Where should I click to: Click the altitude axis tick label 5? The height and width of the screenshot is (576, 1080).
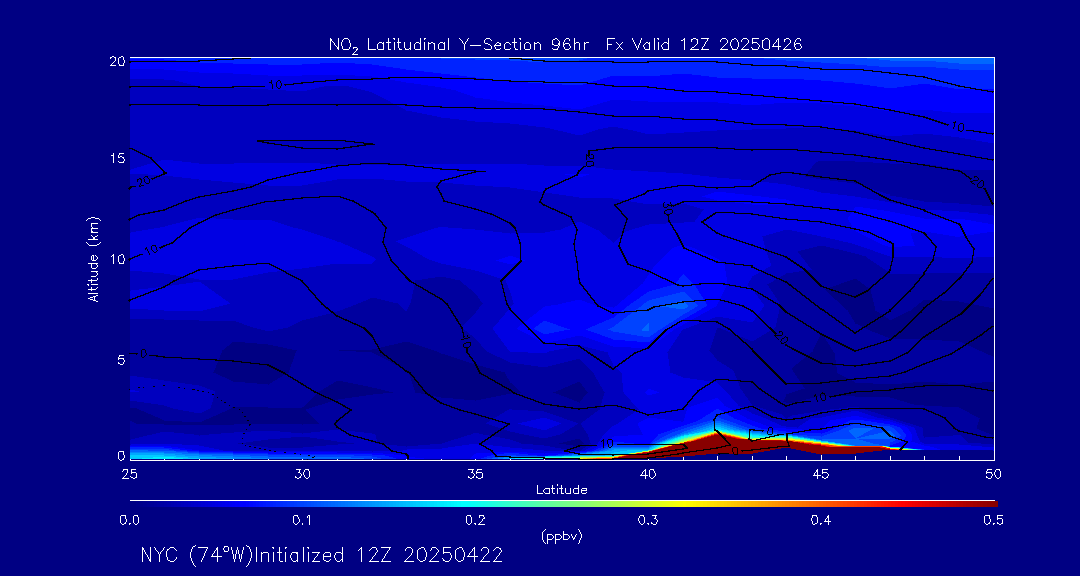coord(121,359)
